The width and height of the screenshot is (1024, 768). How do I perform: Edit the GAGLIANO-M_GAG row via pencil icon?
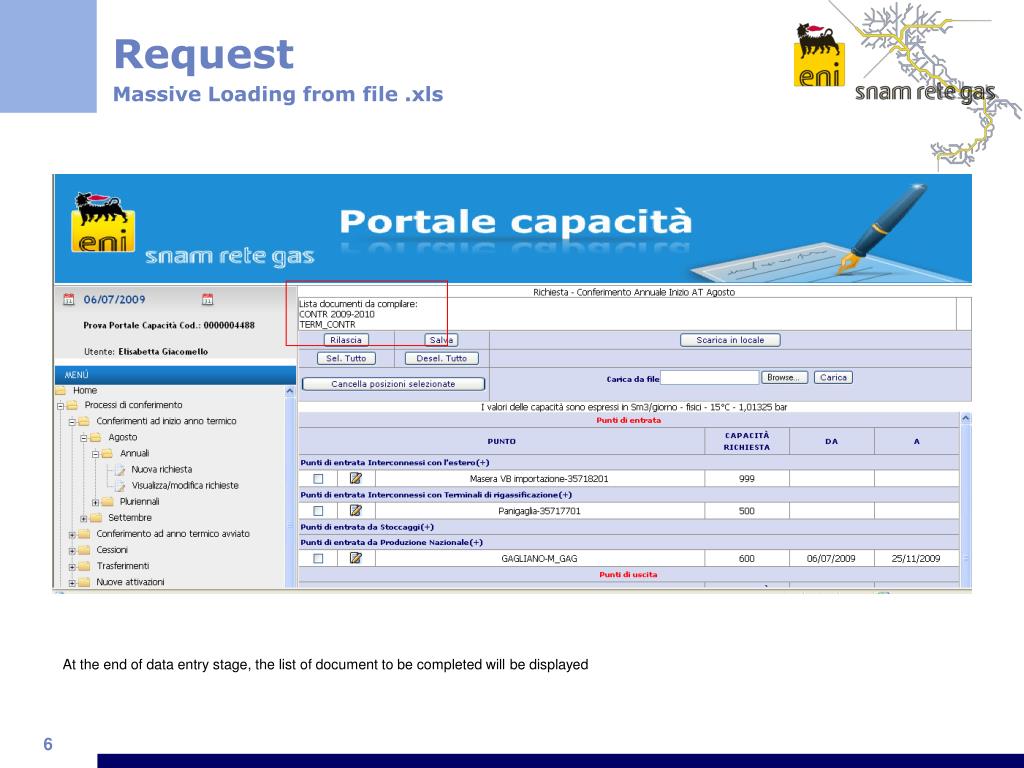point(356,558)
